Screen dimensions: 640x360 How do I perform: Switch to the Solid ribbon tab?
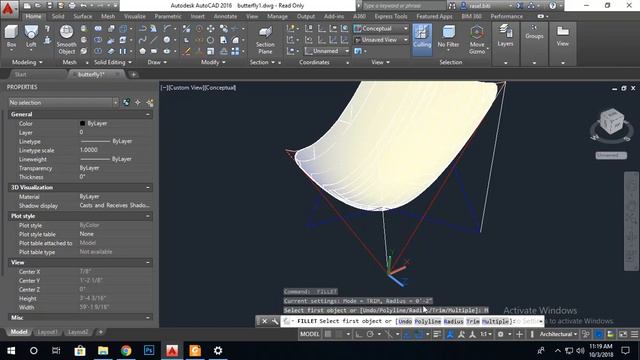click(x=58, y=16)
